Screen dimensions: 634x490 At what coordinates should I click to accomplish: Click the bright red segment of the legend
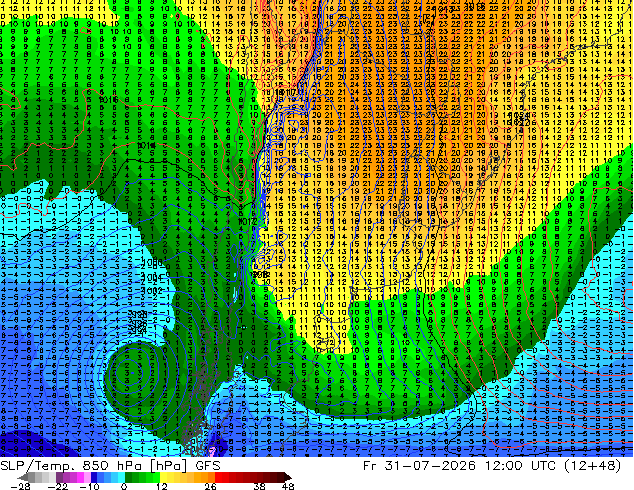point(218,477)
